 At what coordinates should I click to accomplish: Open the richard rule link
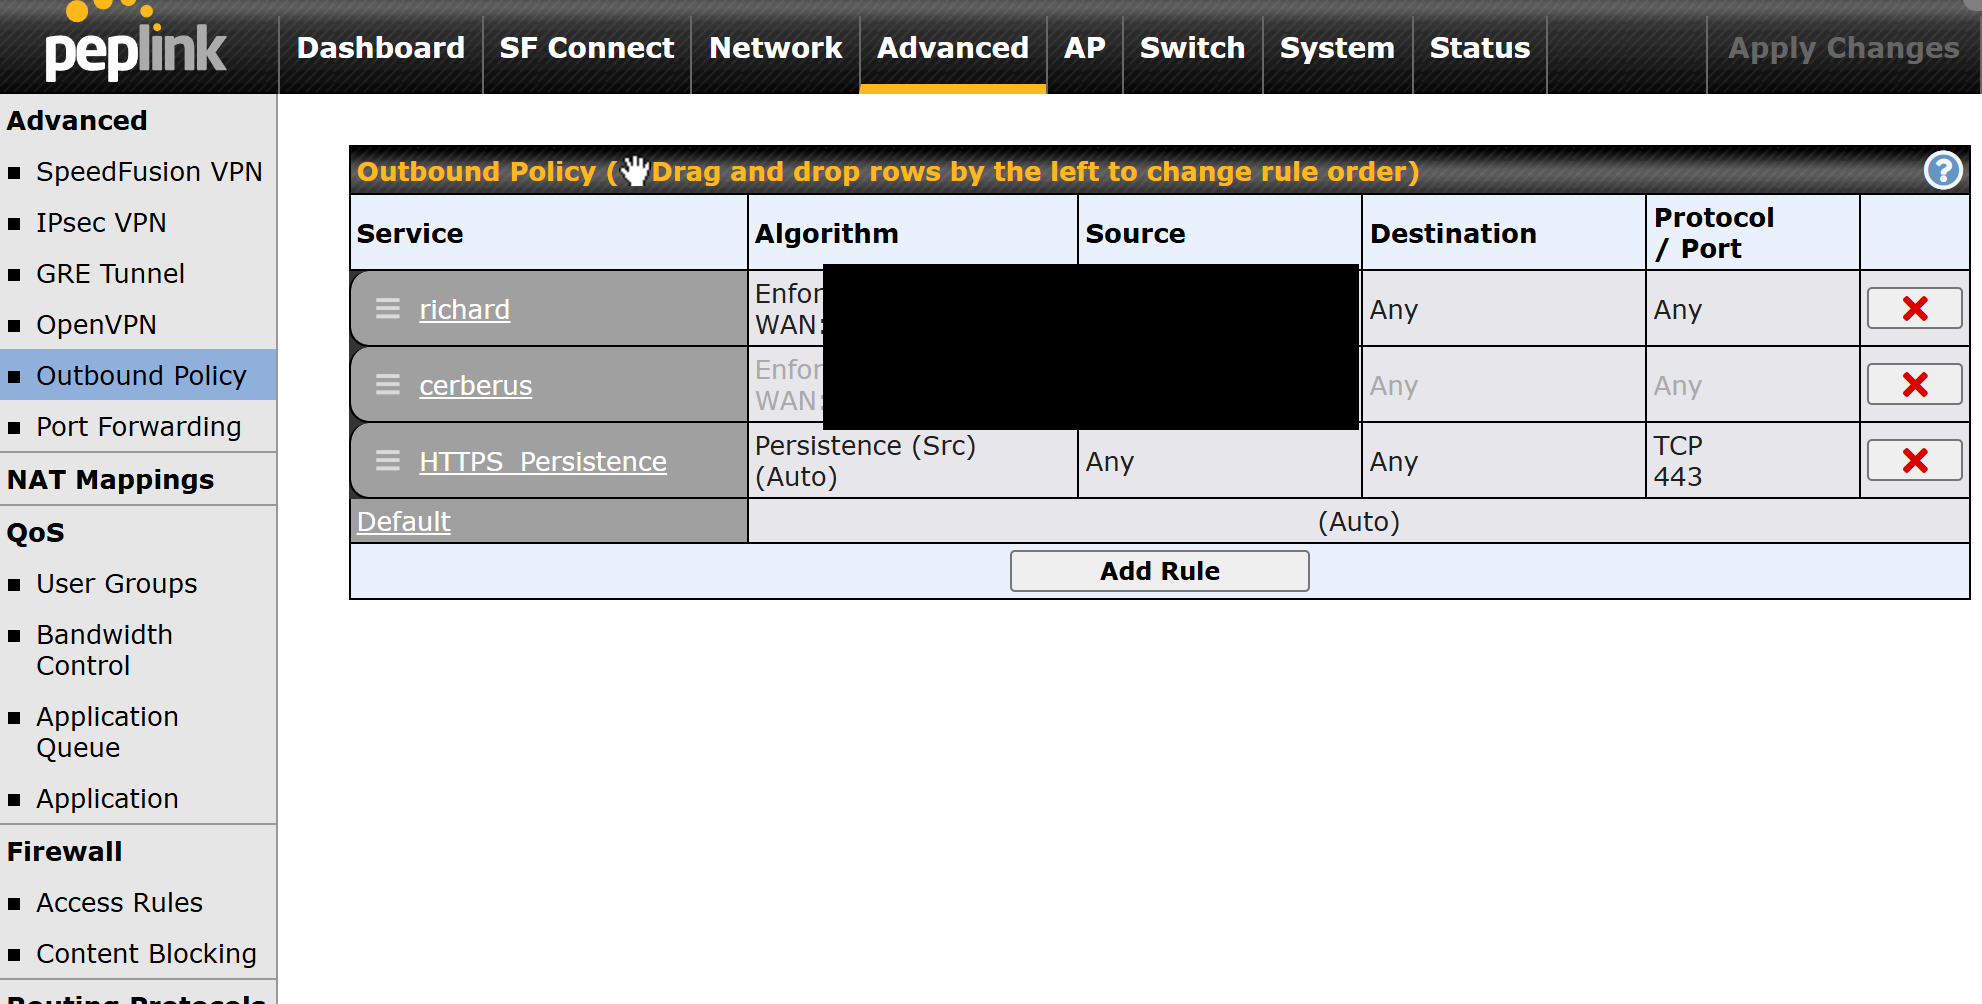tap(464, 310)
